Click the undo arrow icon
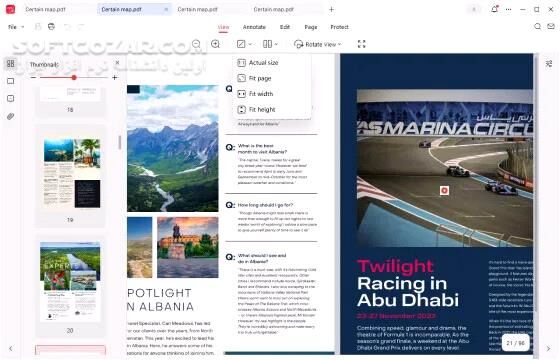This screenshot has height=360, width=560. pos(67,27)
